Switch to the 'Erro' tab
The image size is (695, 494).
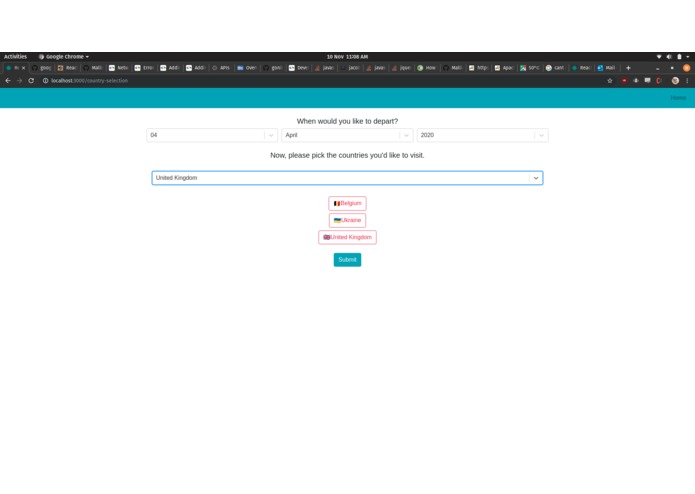(144, 68)
